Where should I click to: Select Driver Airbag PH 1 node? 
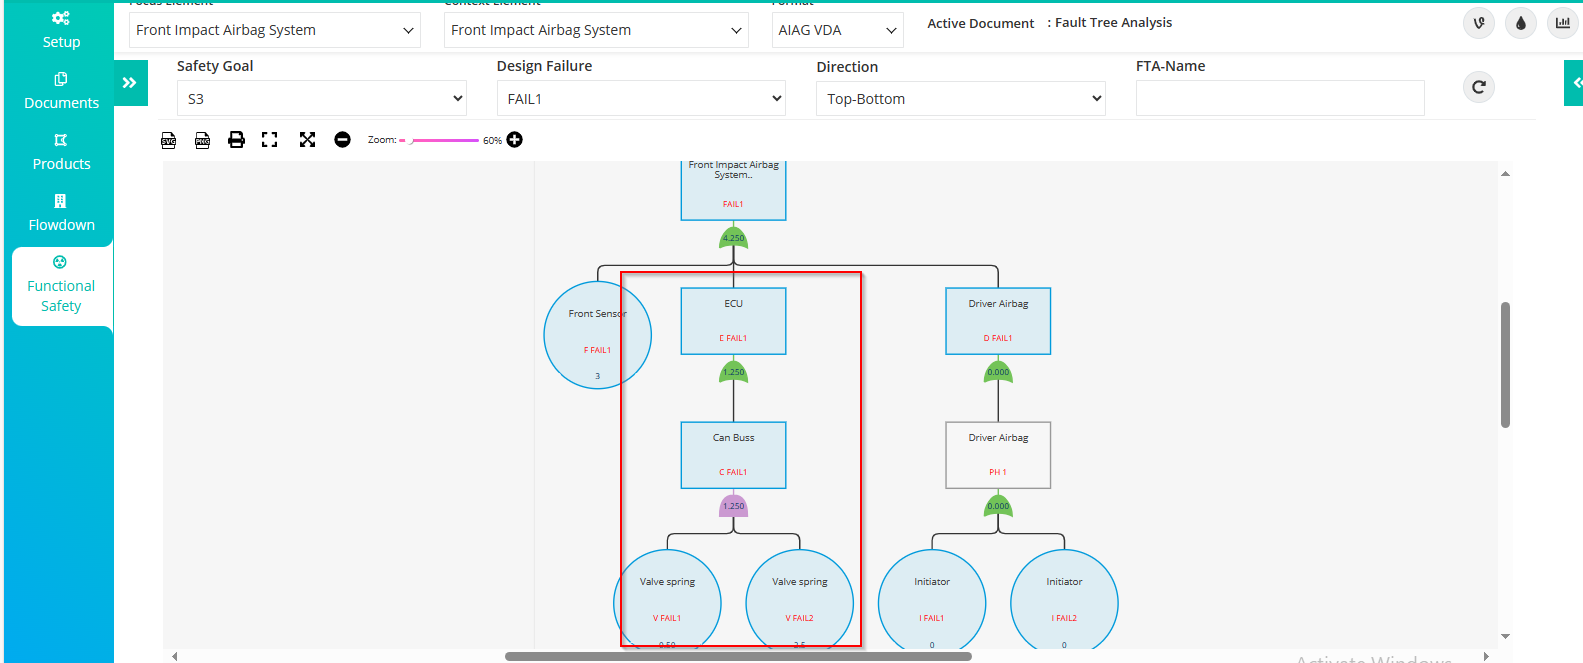(x=998, y=455)
